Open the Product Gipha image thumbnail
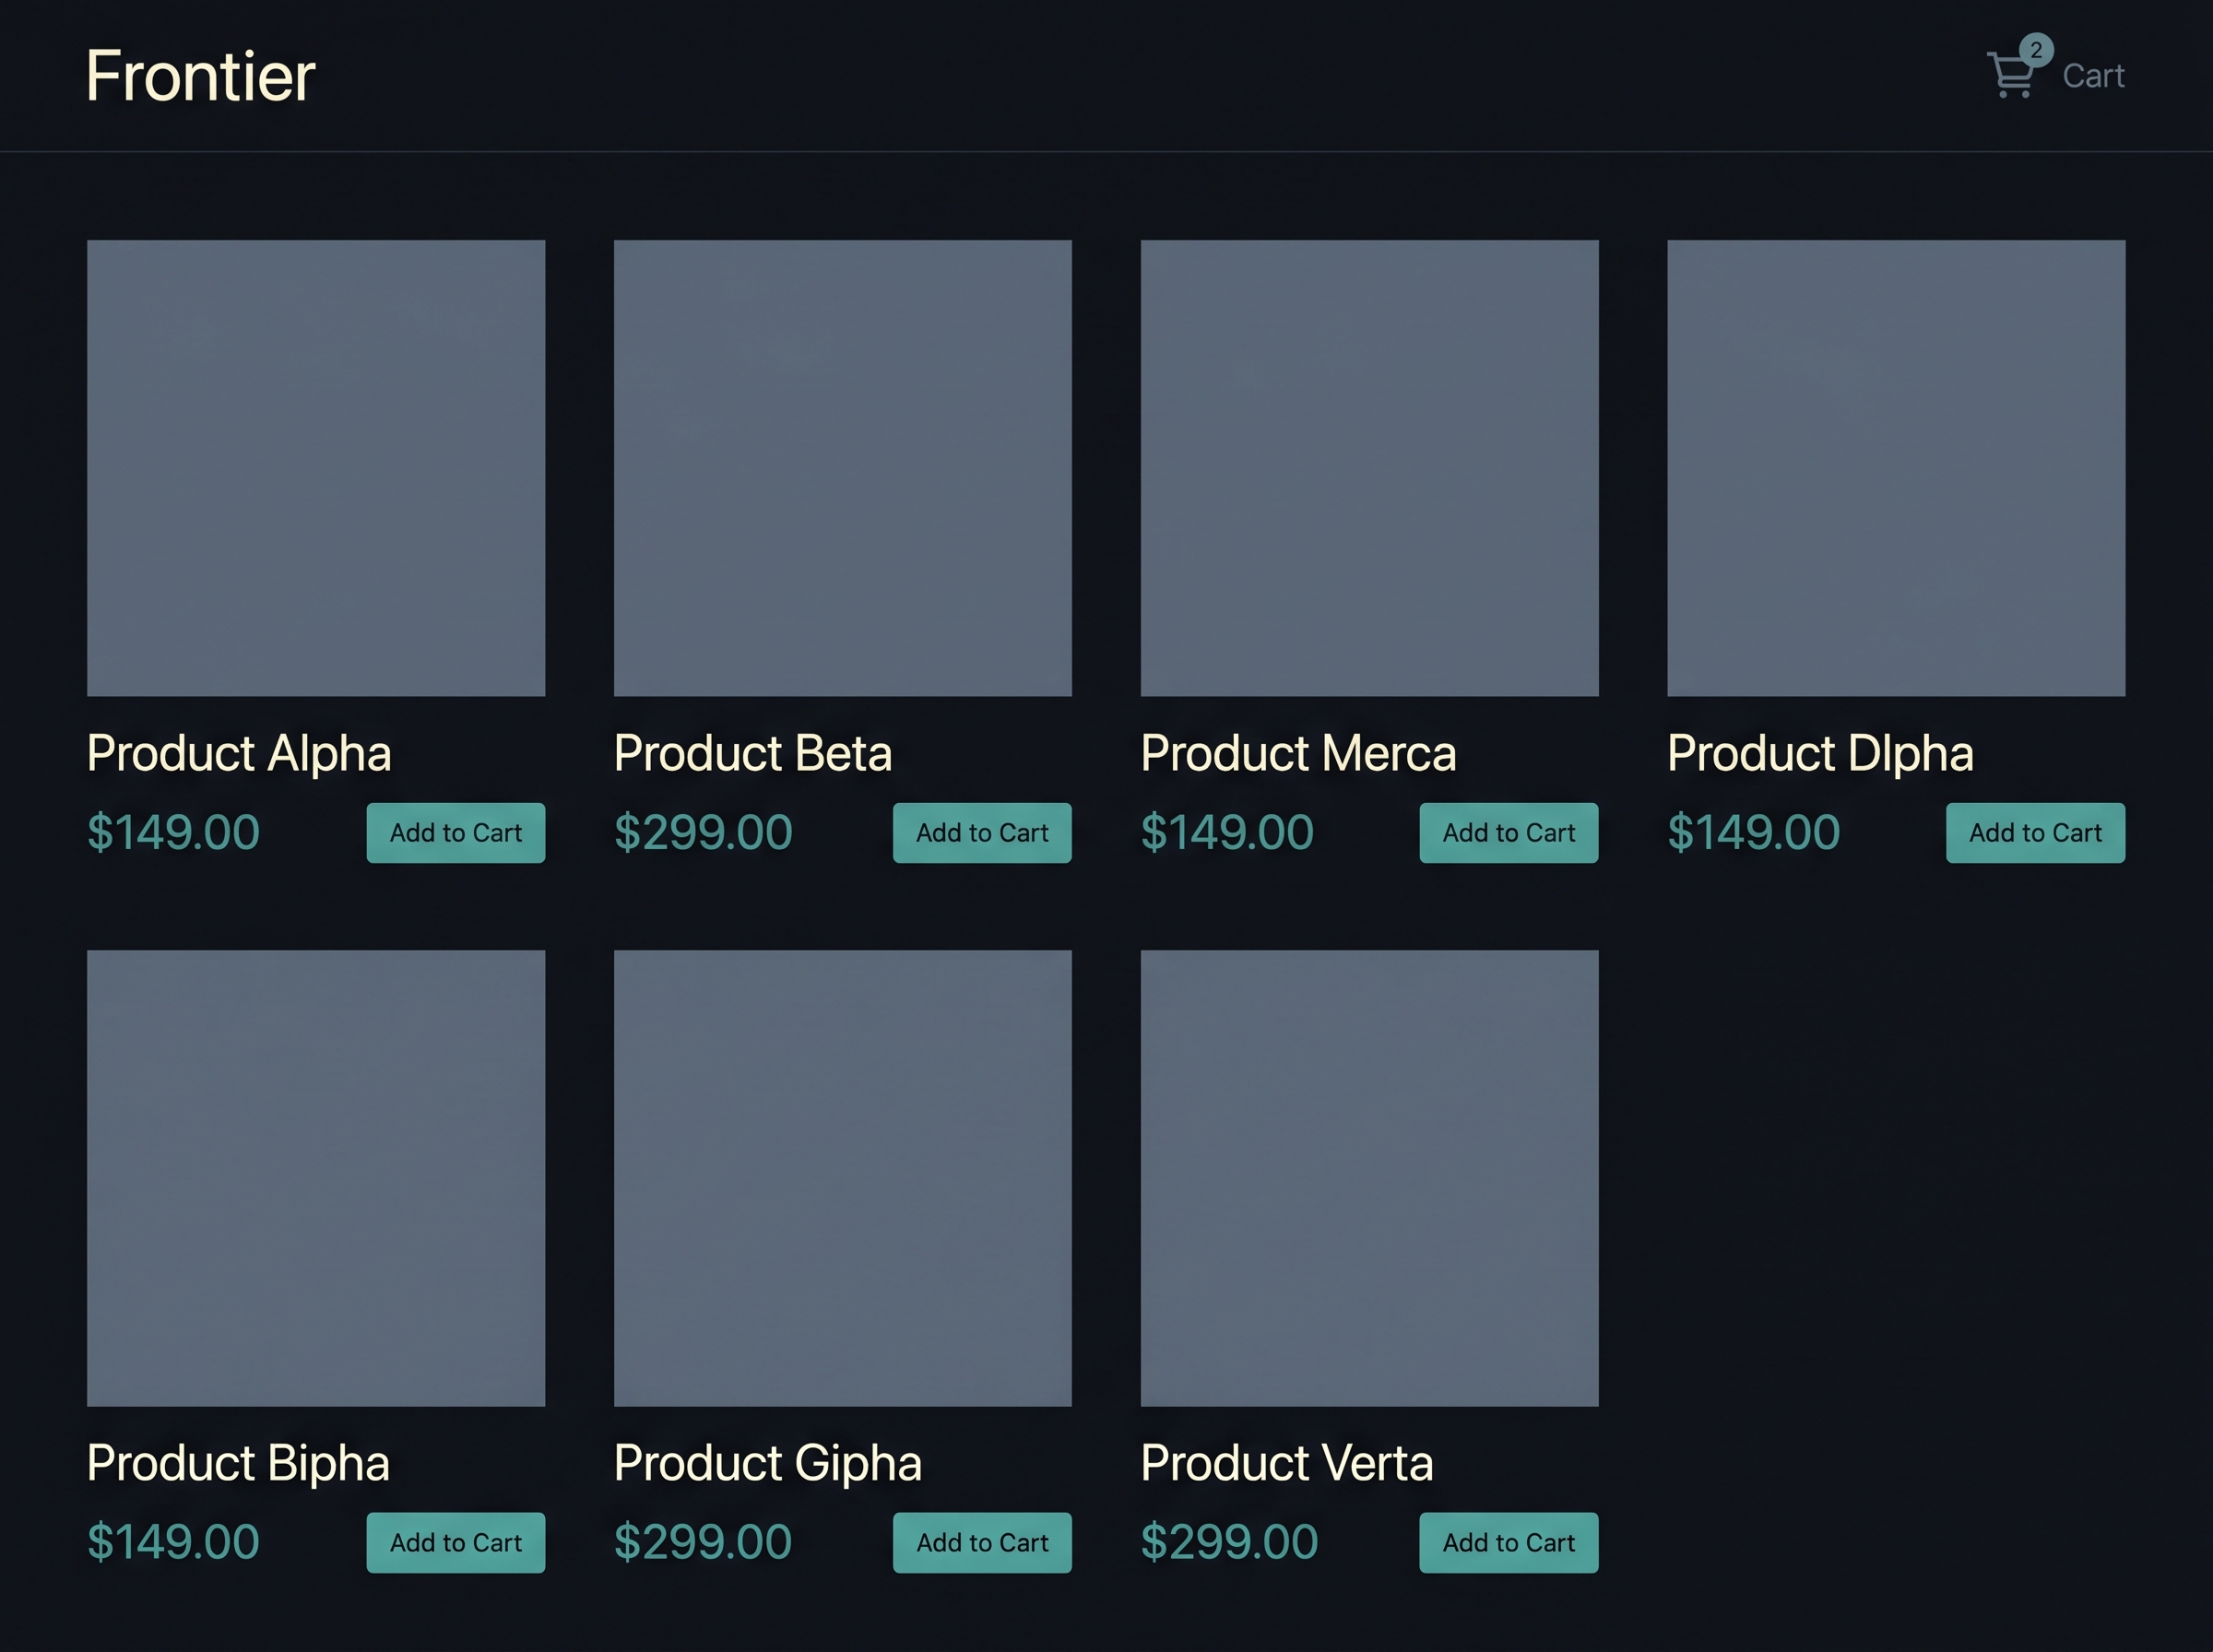This screenshot has height=1652, width=2213. [x=843, y=1178]
